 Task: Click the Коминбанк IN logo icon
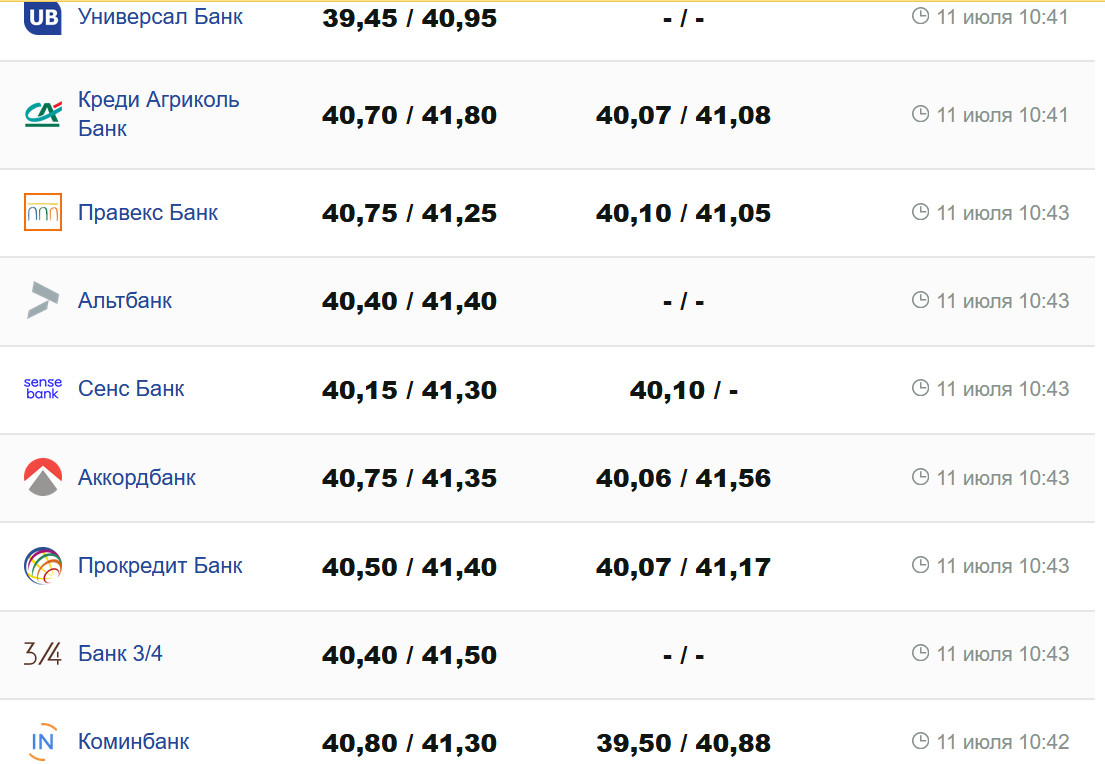click(43, 742)
